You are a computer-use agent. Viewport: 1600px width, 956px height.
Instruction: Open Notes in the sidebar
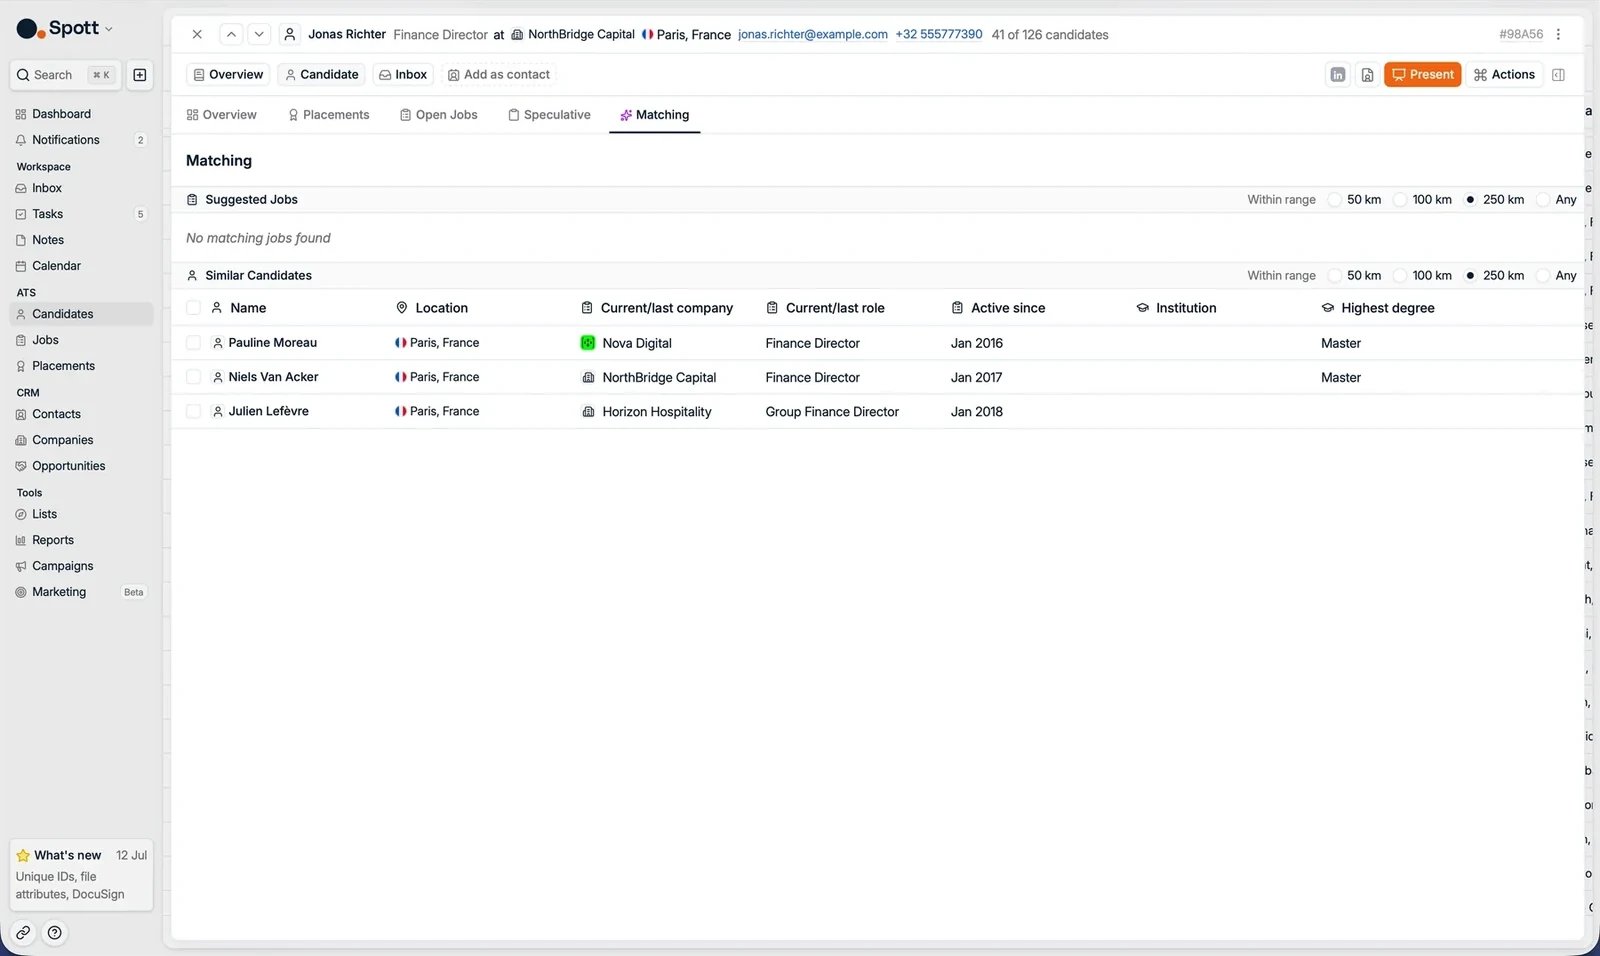[81, 240]
